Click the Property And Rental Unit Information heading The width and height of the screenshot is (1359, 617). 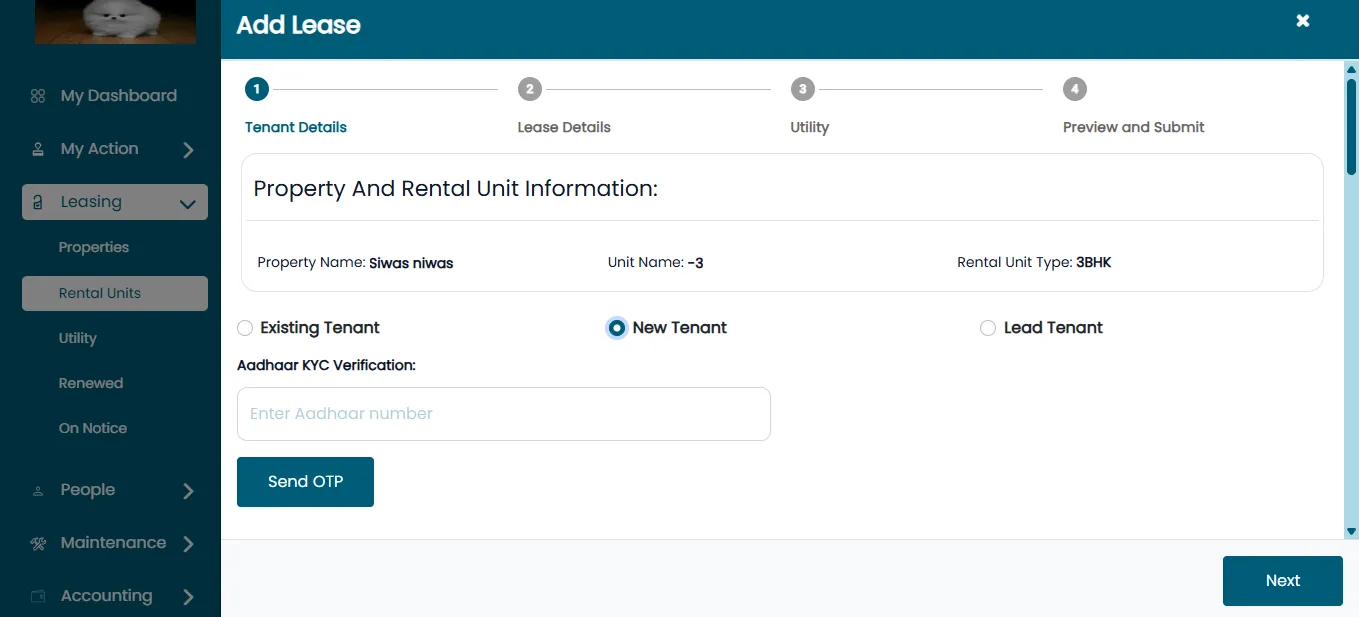456,189
